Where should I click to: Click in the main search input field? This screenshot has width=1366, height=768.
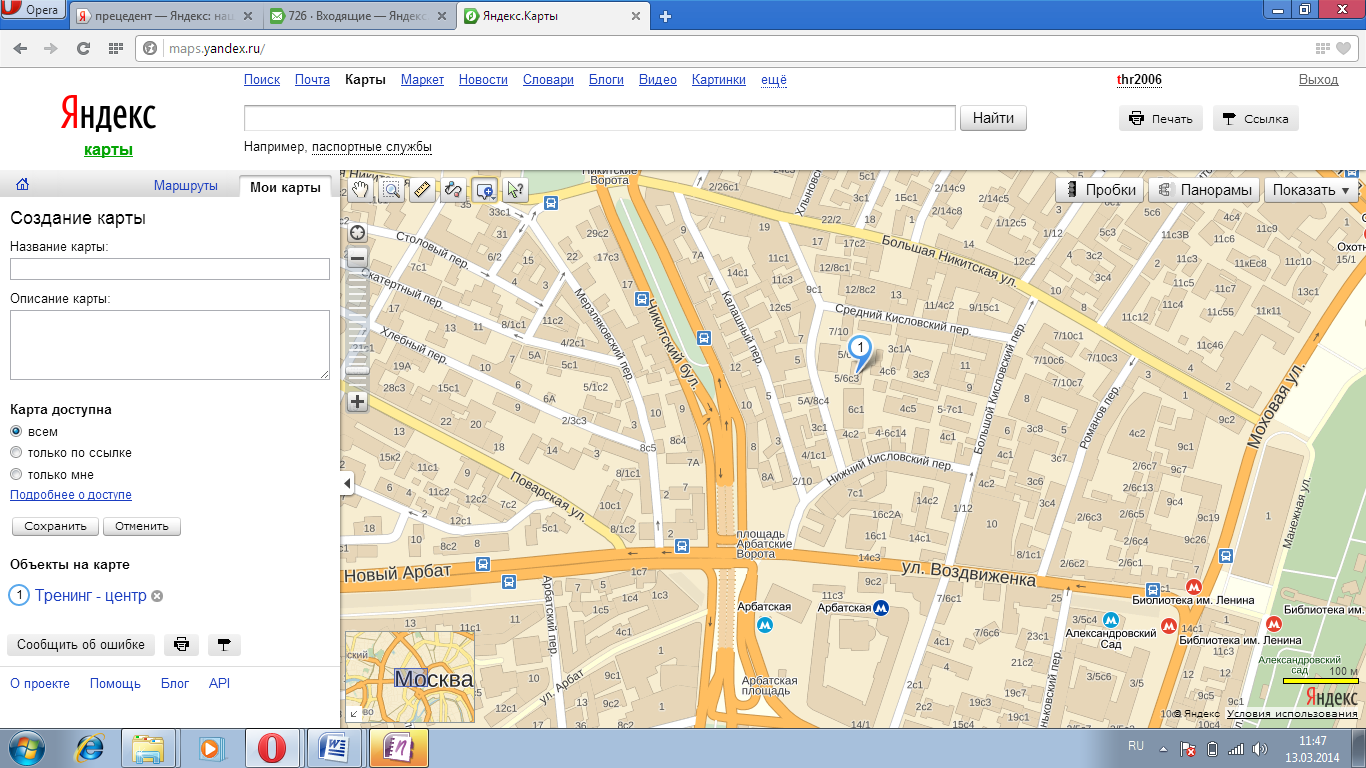tap(600, 118)
